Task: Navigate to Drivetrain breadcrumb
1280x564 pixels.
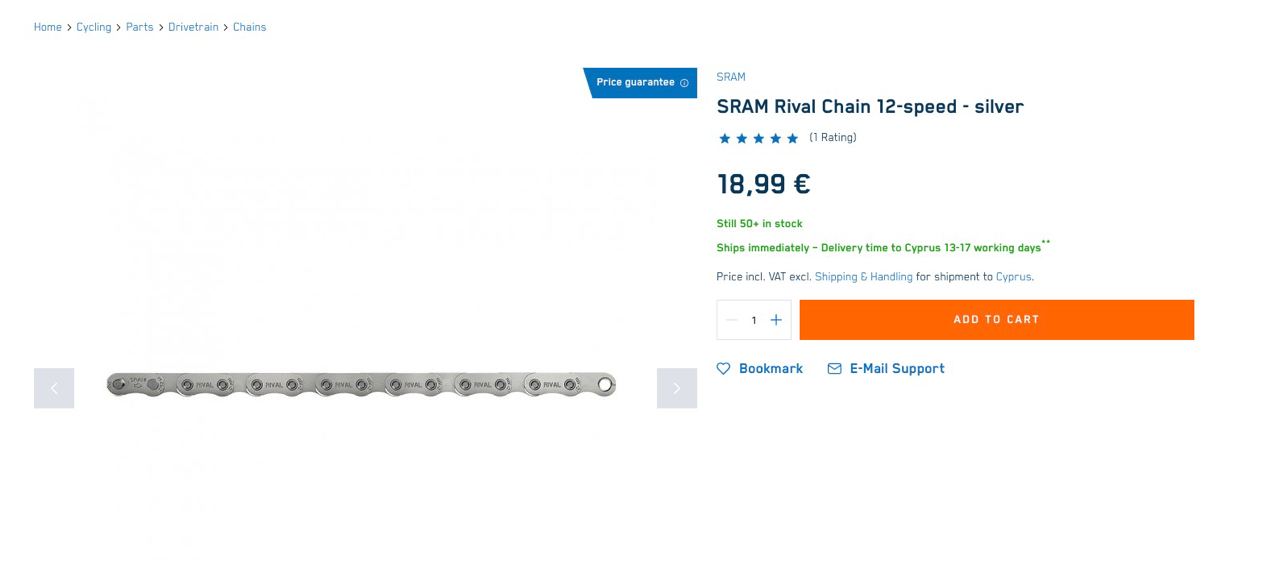Action: pyautogui.click(x=193, y=27)
